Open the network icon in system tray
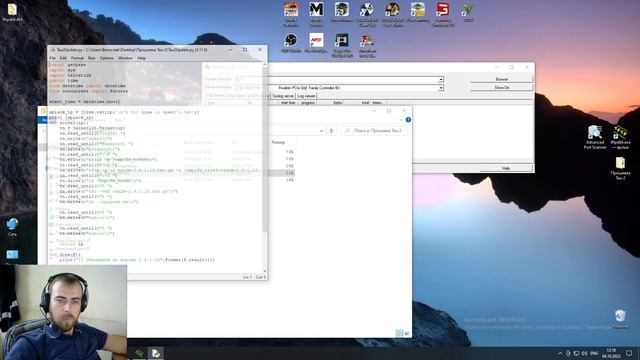The height and width of the screenshot is (360, 640). coord(576,353)
